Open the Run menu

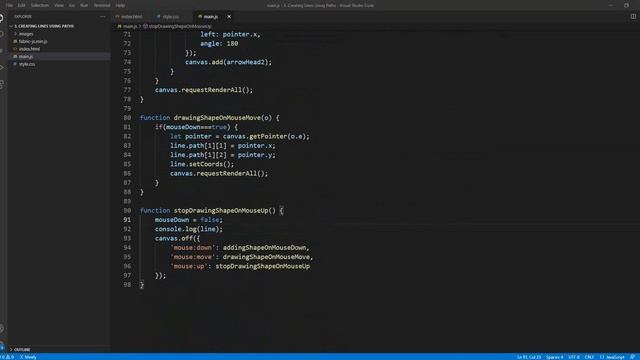[84, 5]
